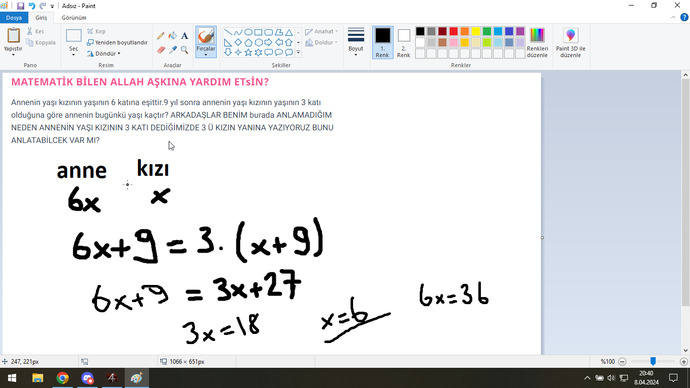
Task: Select the Color picker eyedropper tool
Action: click(172, 50)
